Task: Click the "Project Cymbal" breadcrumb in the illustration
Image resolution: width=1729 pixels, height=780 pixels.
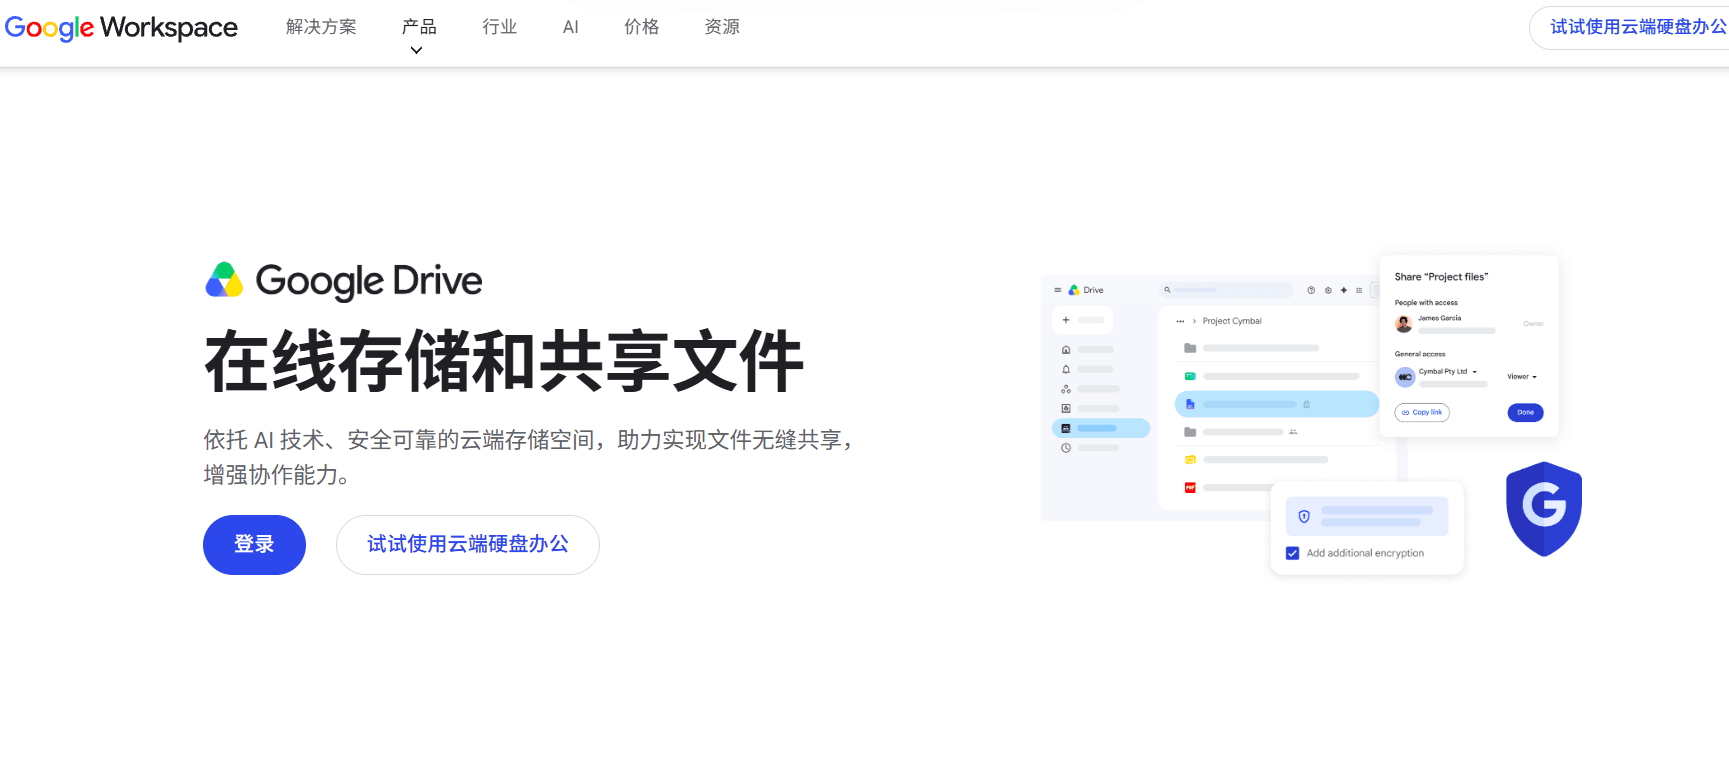Action: coord(1232,321)
